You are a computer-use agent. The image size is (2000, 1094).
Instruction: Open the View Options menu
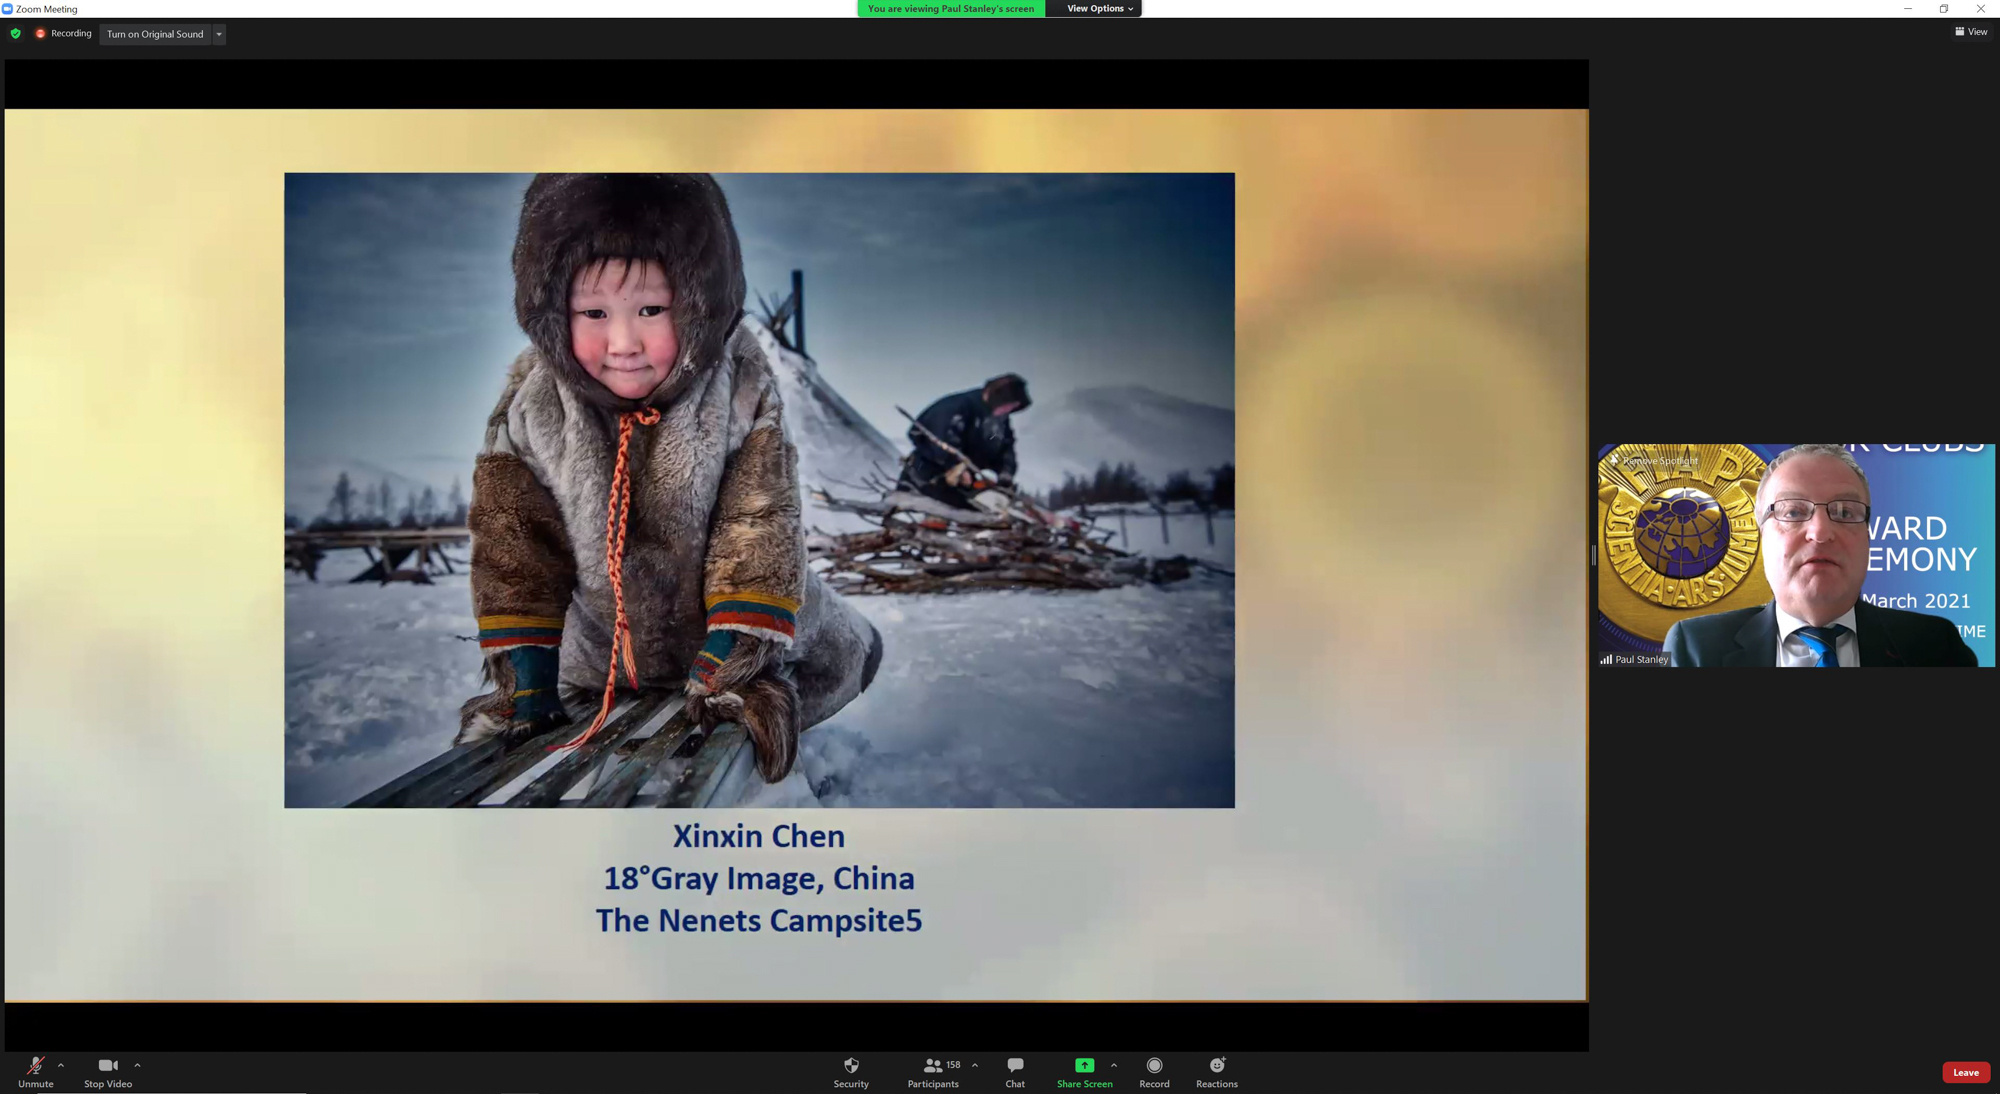(x=1099, y=9)
